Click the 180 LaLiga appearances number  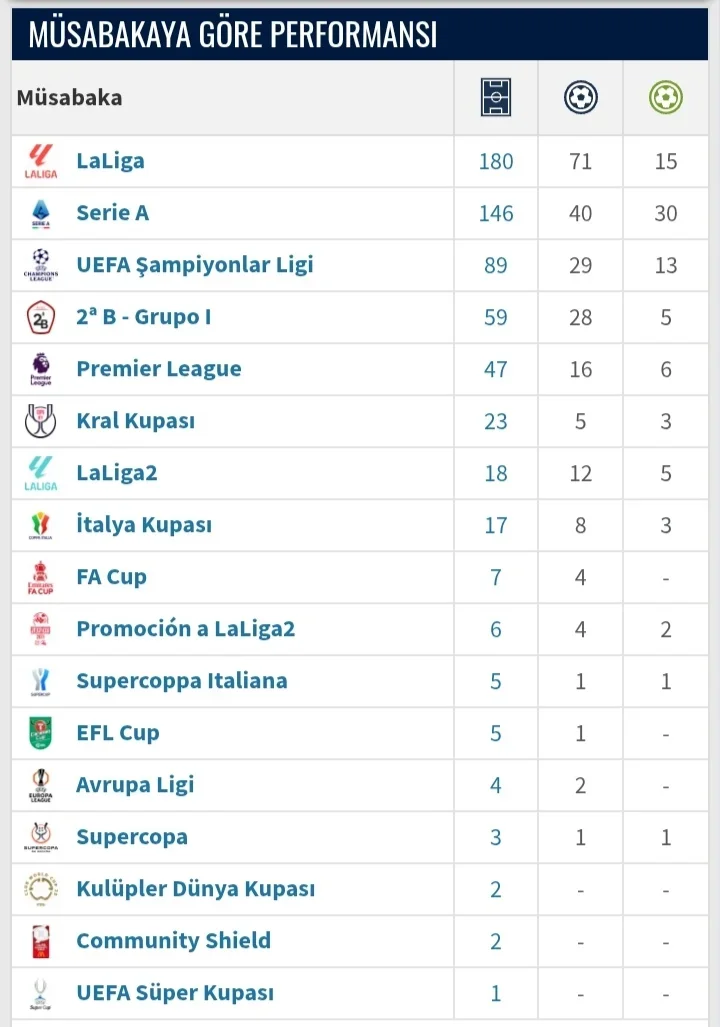pos(496,161)
